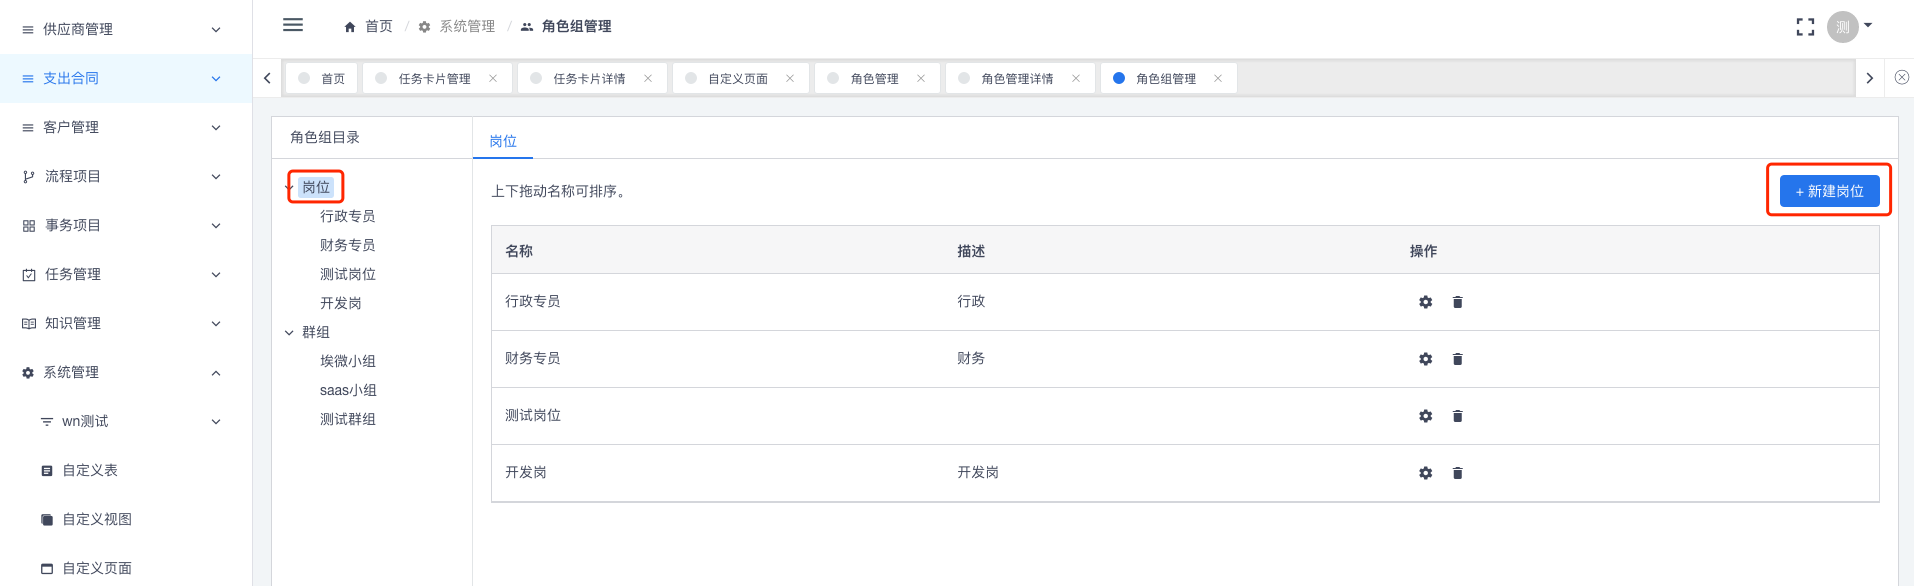The image size is (1914, 586).
Task: Click the home icon in breadcrumb
Action: (x=350, y=27)
